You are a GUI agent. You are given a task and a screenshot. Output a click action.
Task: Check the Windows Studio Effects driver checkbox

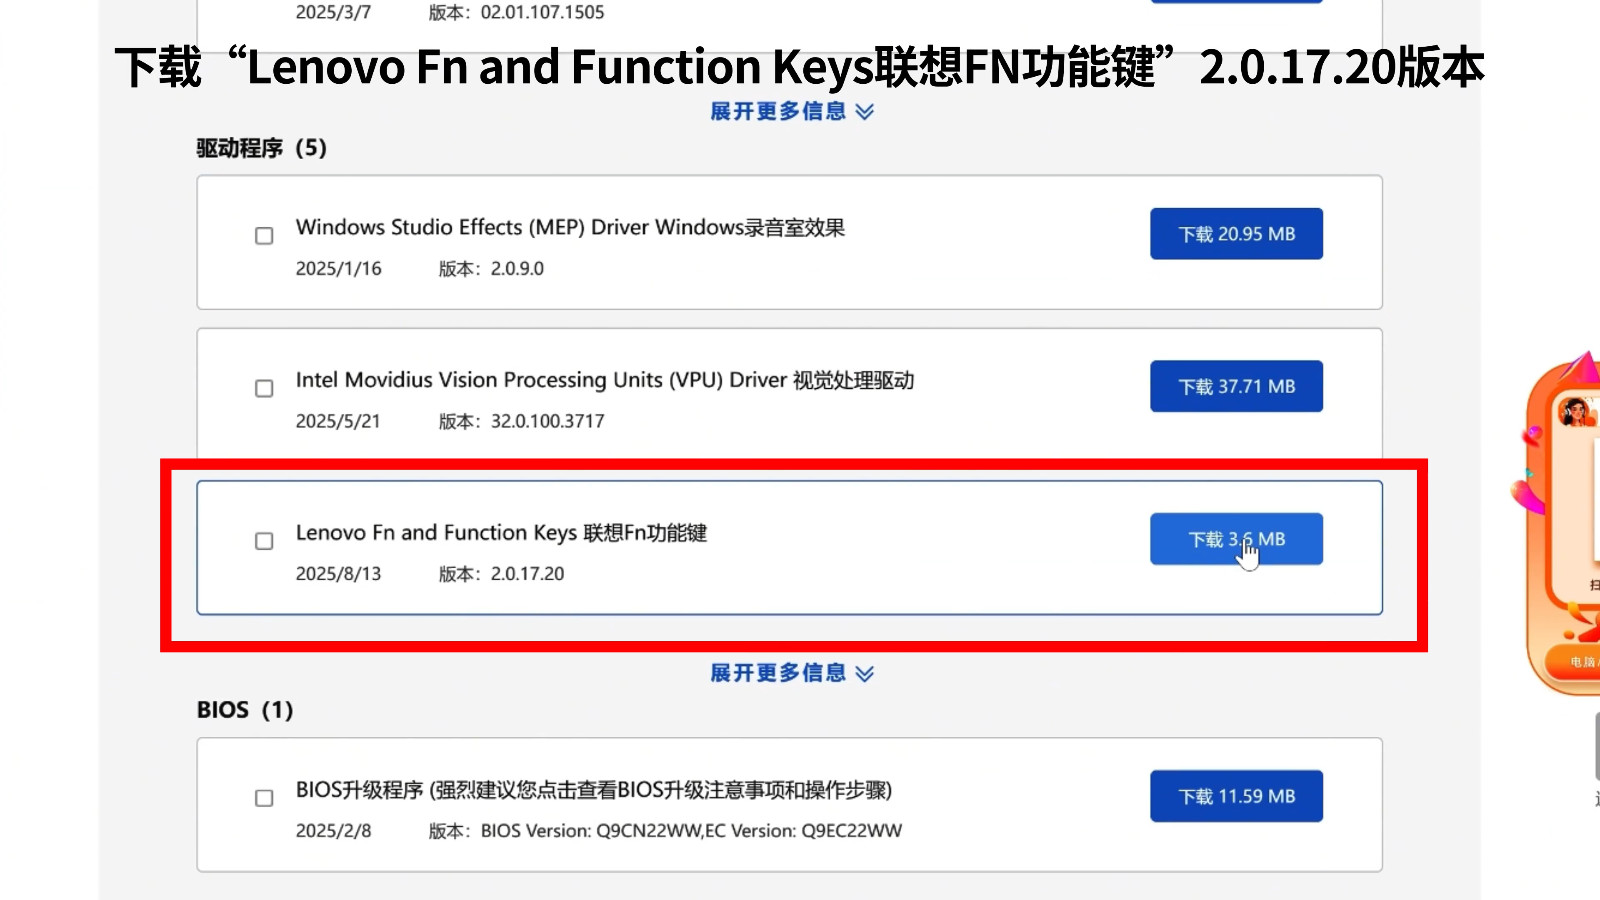[264, 236]
